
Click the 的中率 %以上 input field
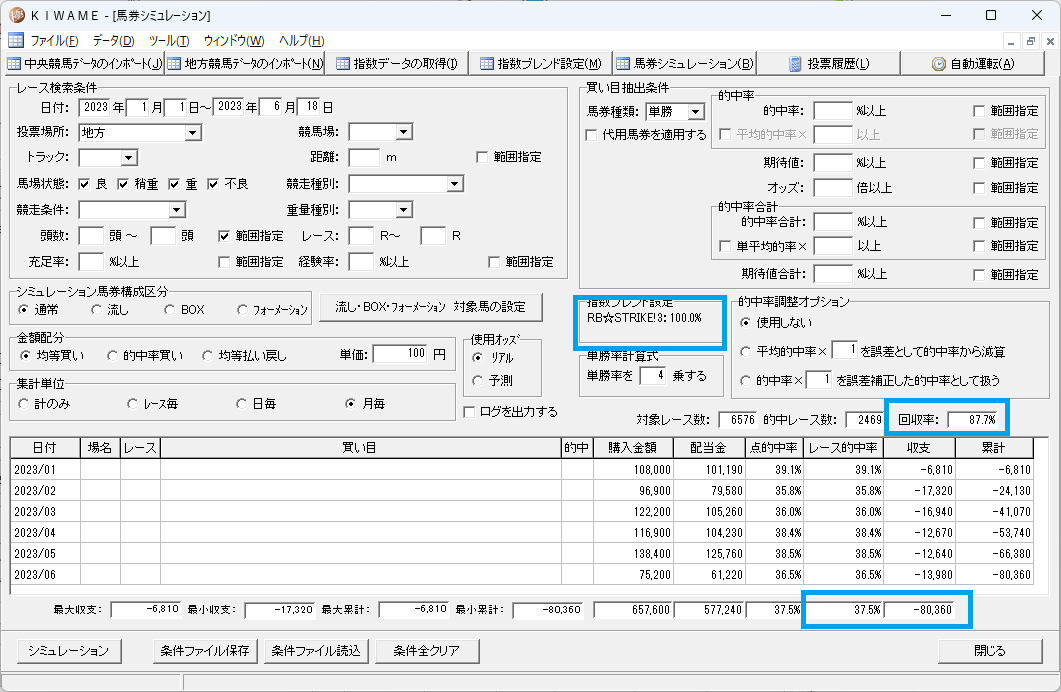coord(832,111)
